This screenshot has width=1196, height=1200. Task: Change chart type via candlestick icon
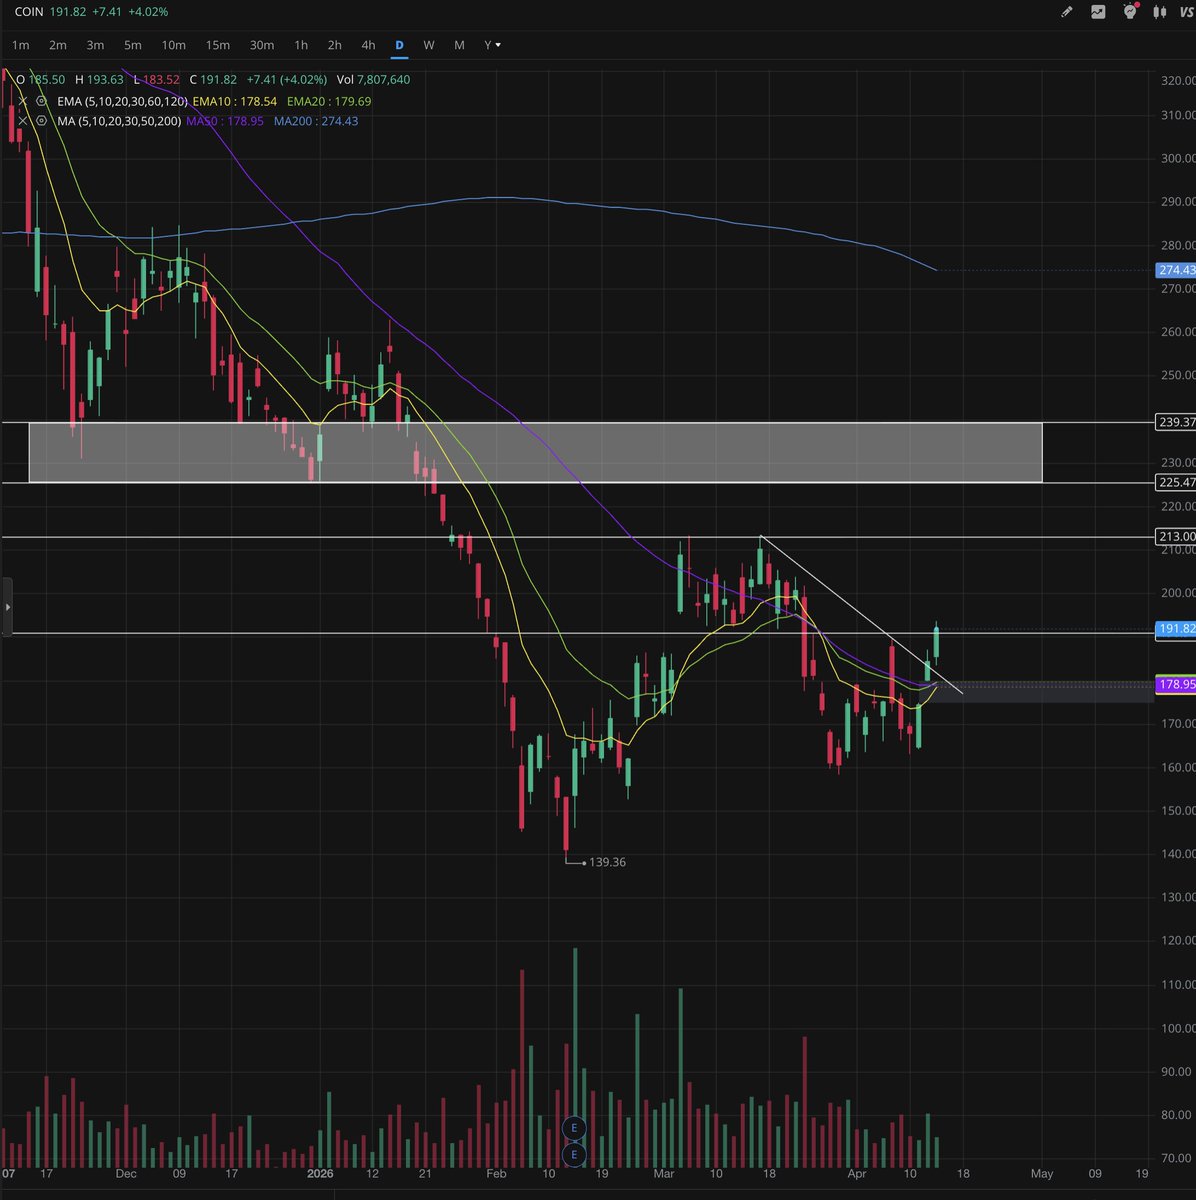1160,12
